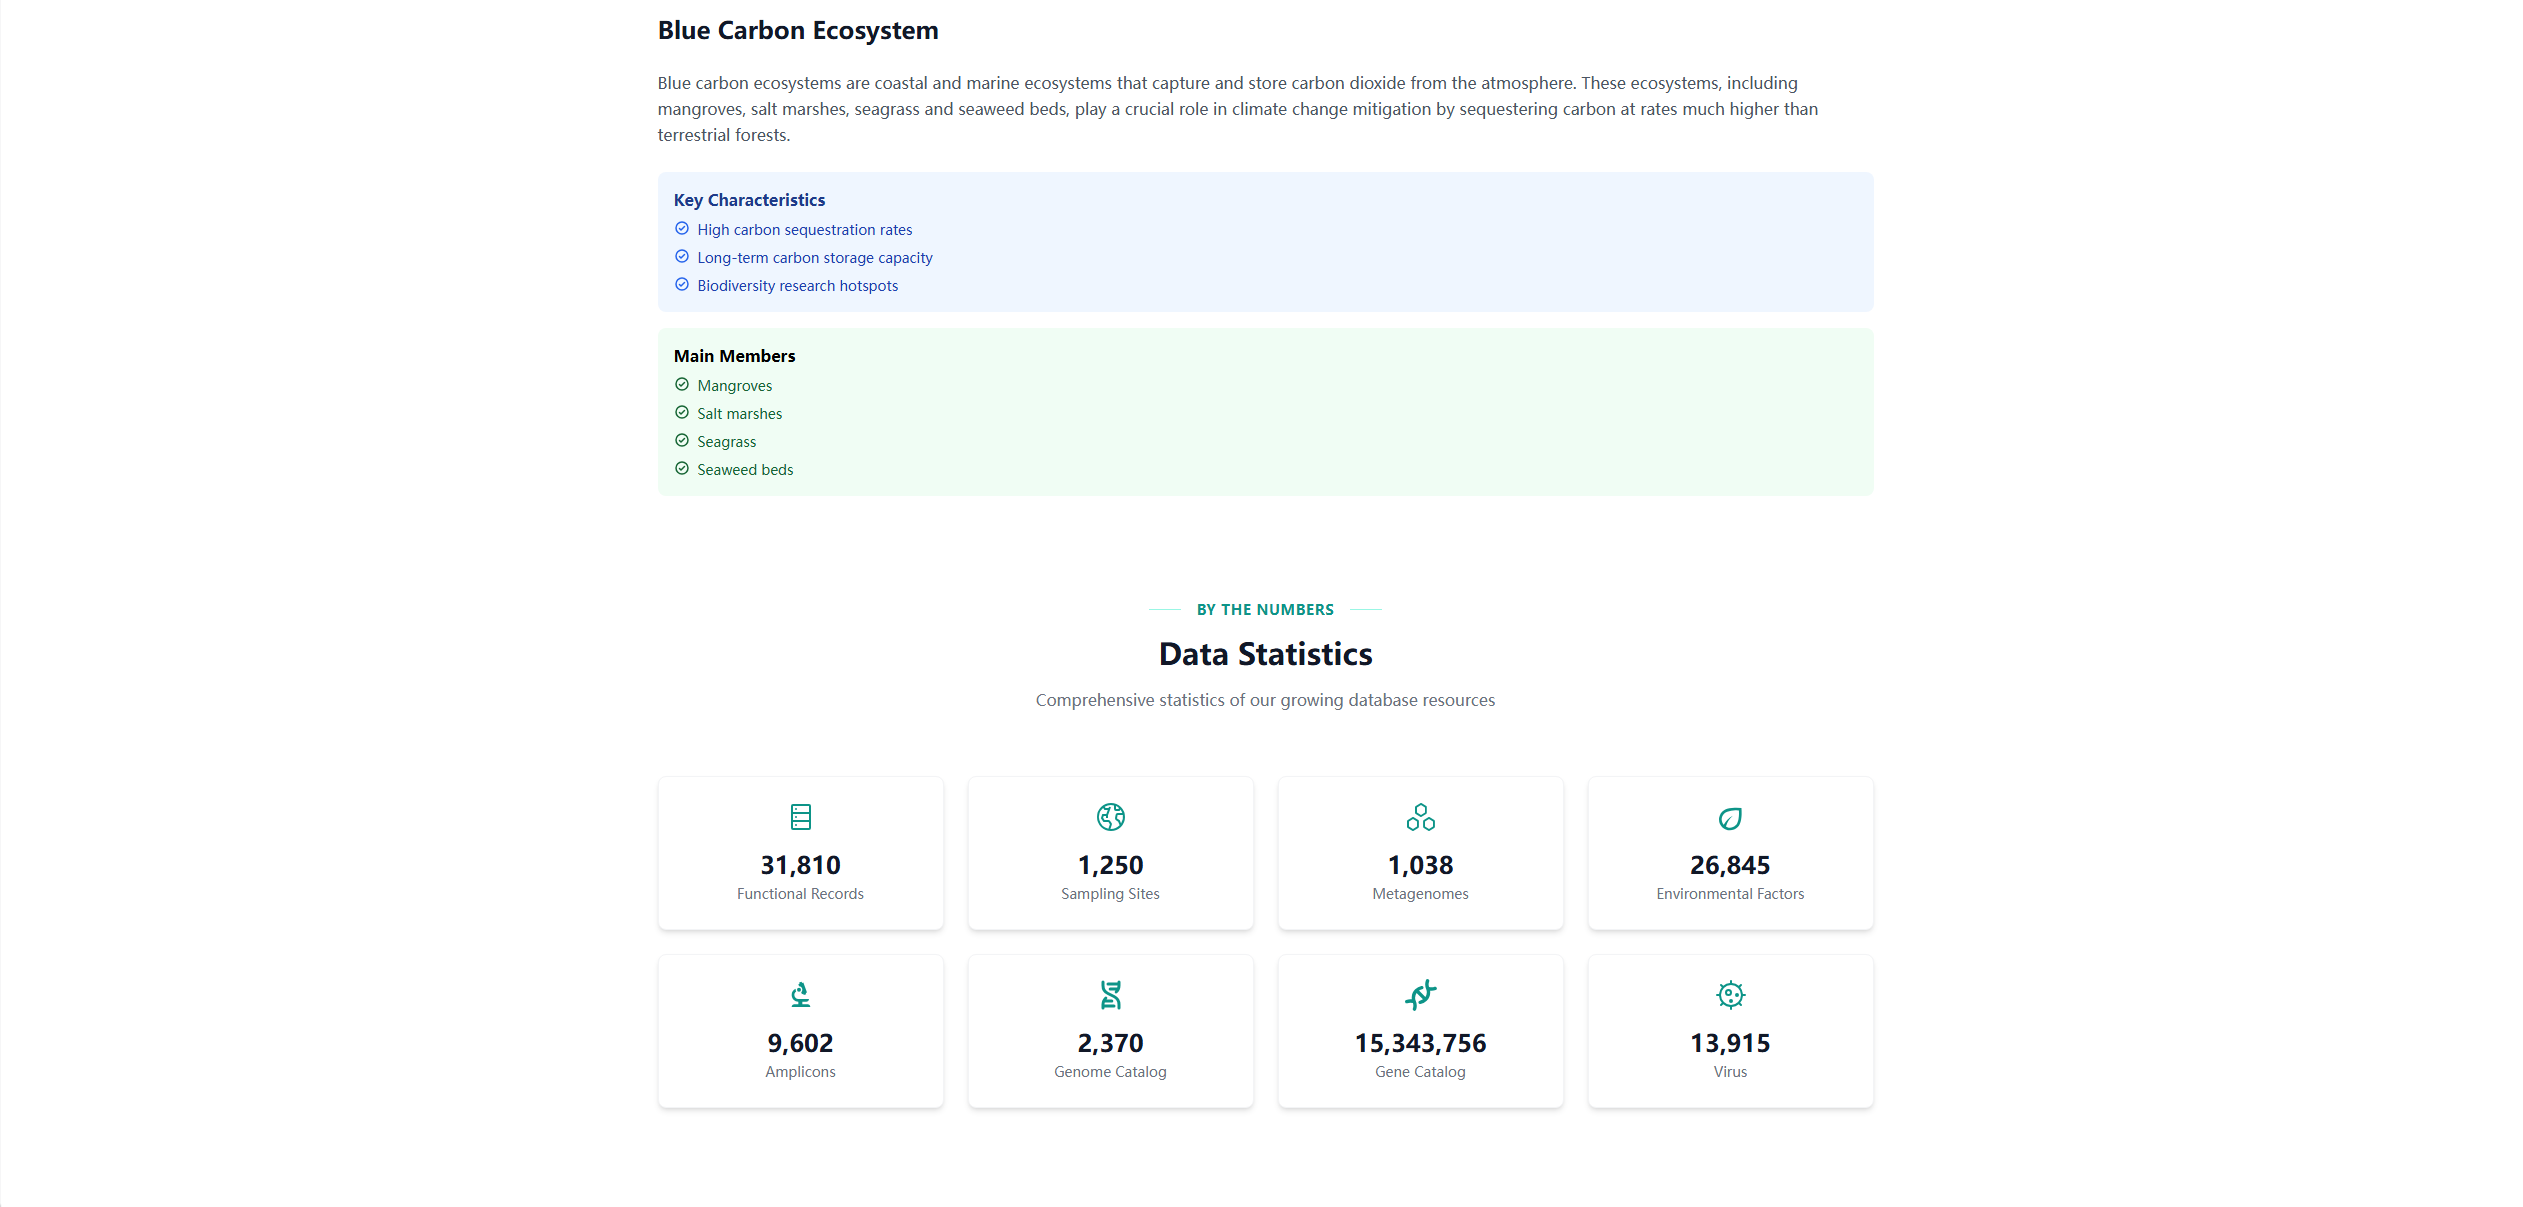Click the Functional Records label
Screen dimensions: 2523x1207
pyautogui.click(x=800, y=894)
